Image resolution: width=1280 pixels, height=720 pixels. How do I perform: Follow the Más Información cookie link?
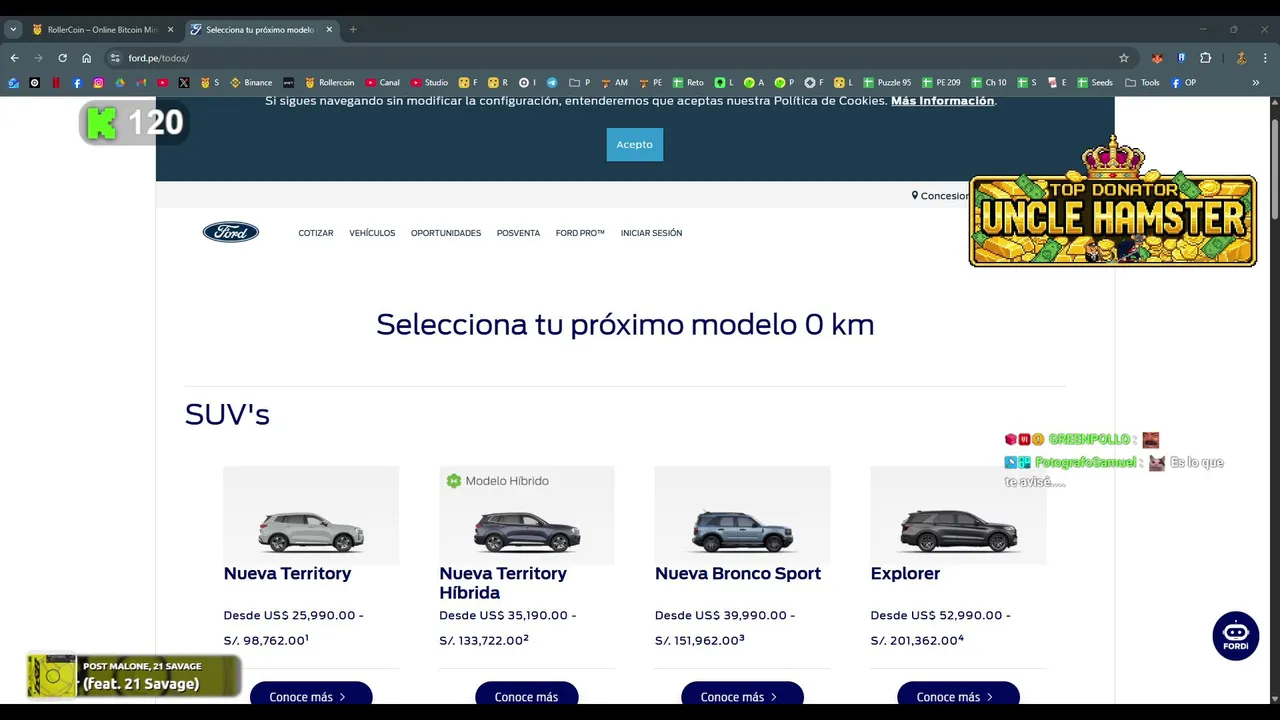tap(942, 101)
